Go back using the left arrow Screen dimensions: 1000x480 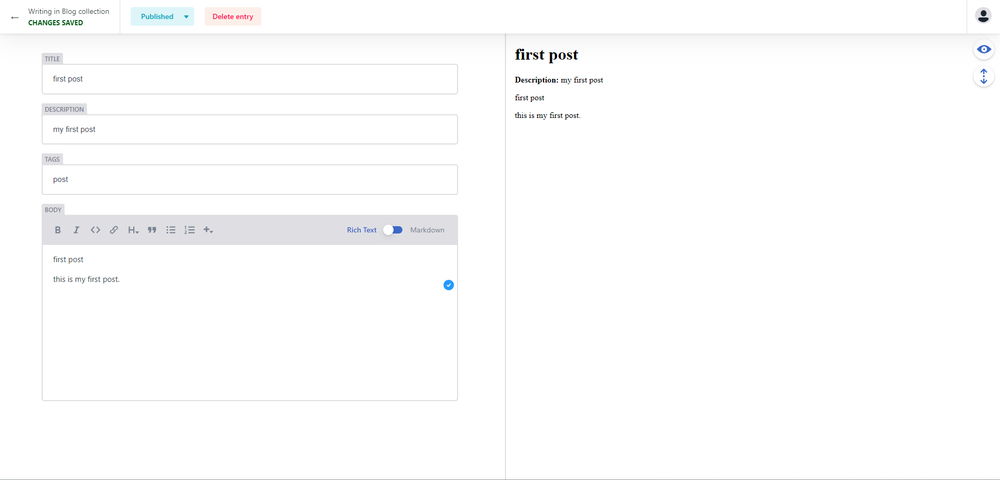15,17
